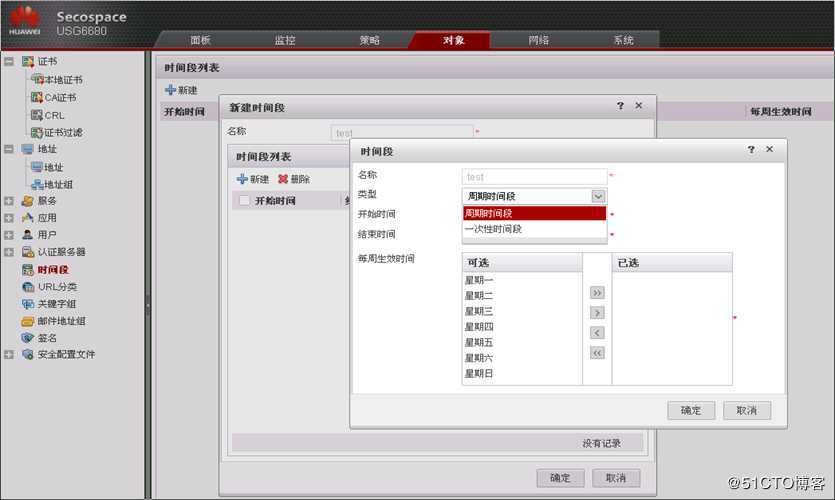Image resolution: width=835 pixels, height=500 pixels.
Task: Click the 邮件地址组 icon
Action: (28, 321)
